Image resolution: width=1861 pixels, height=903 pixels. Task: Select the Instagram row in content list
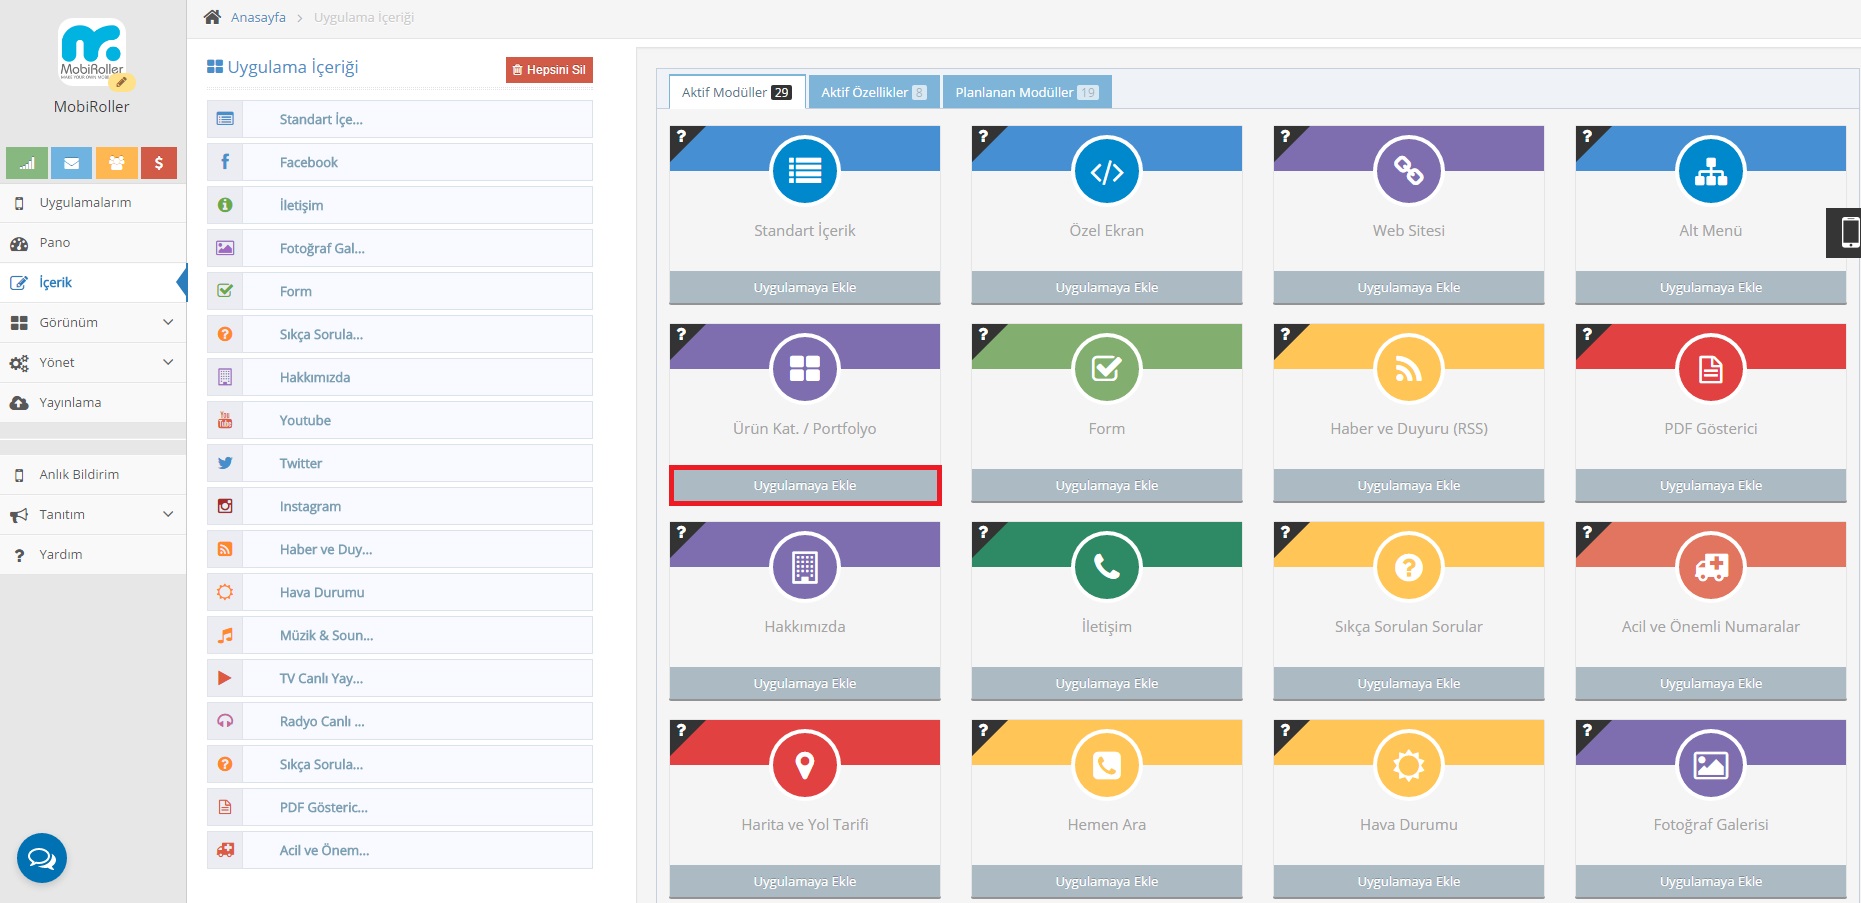[400, 506]
